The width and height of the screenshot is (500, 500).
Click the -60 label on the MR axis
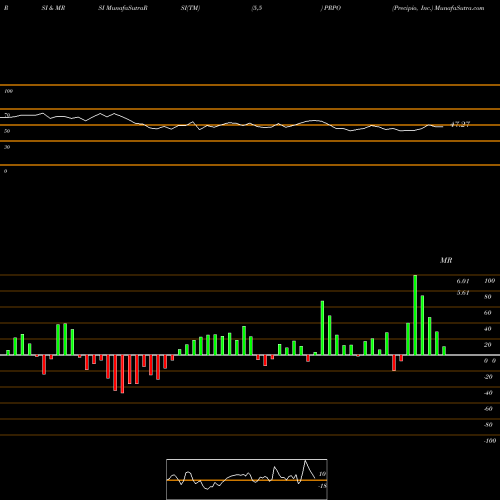(488, 409)
